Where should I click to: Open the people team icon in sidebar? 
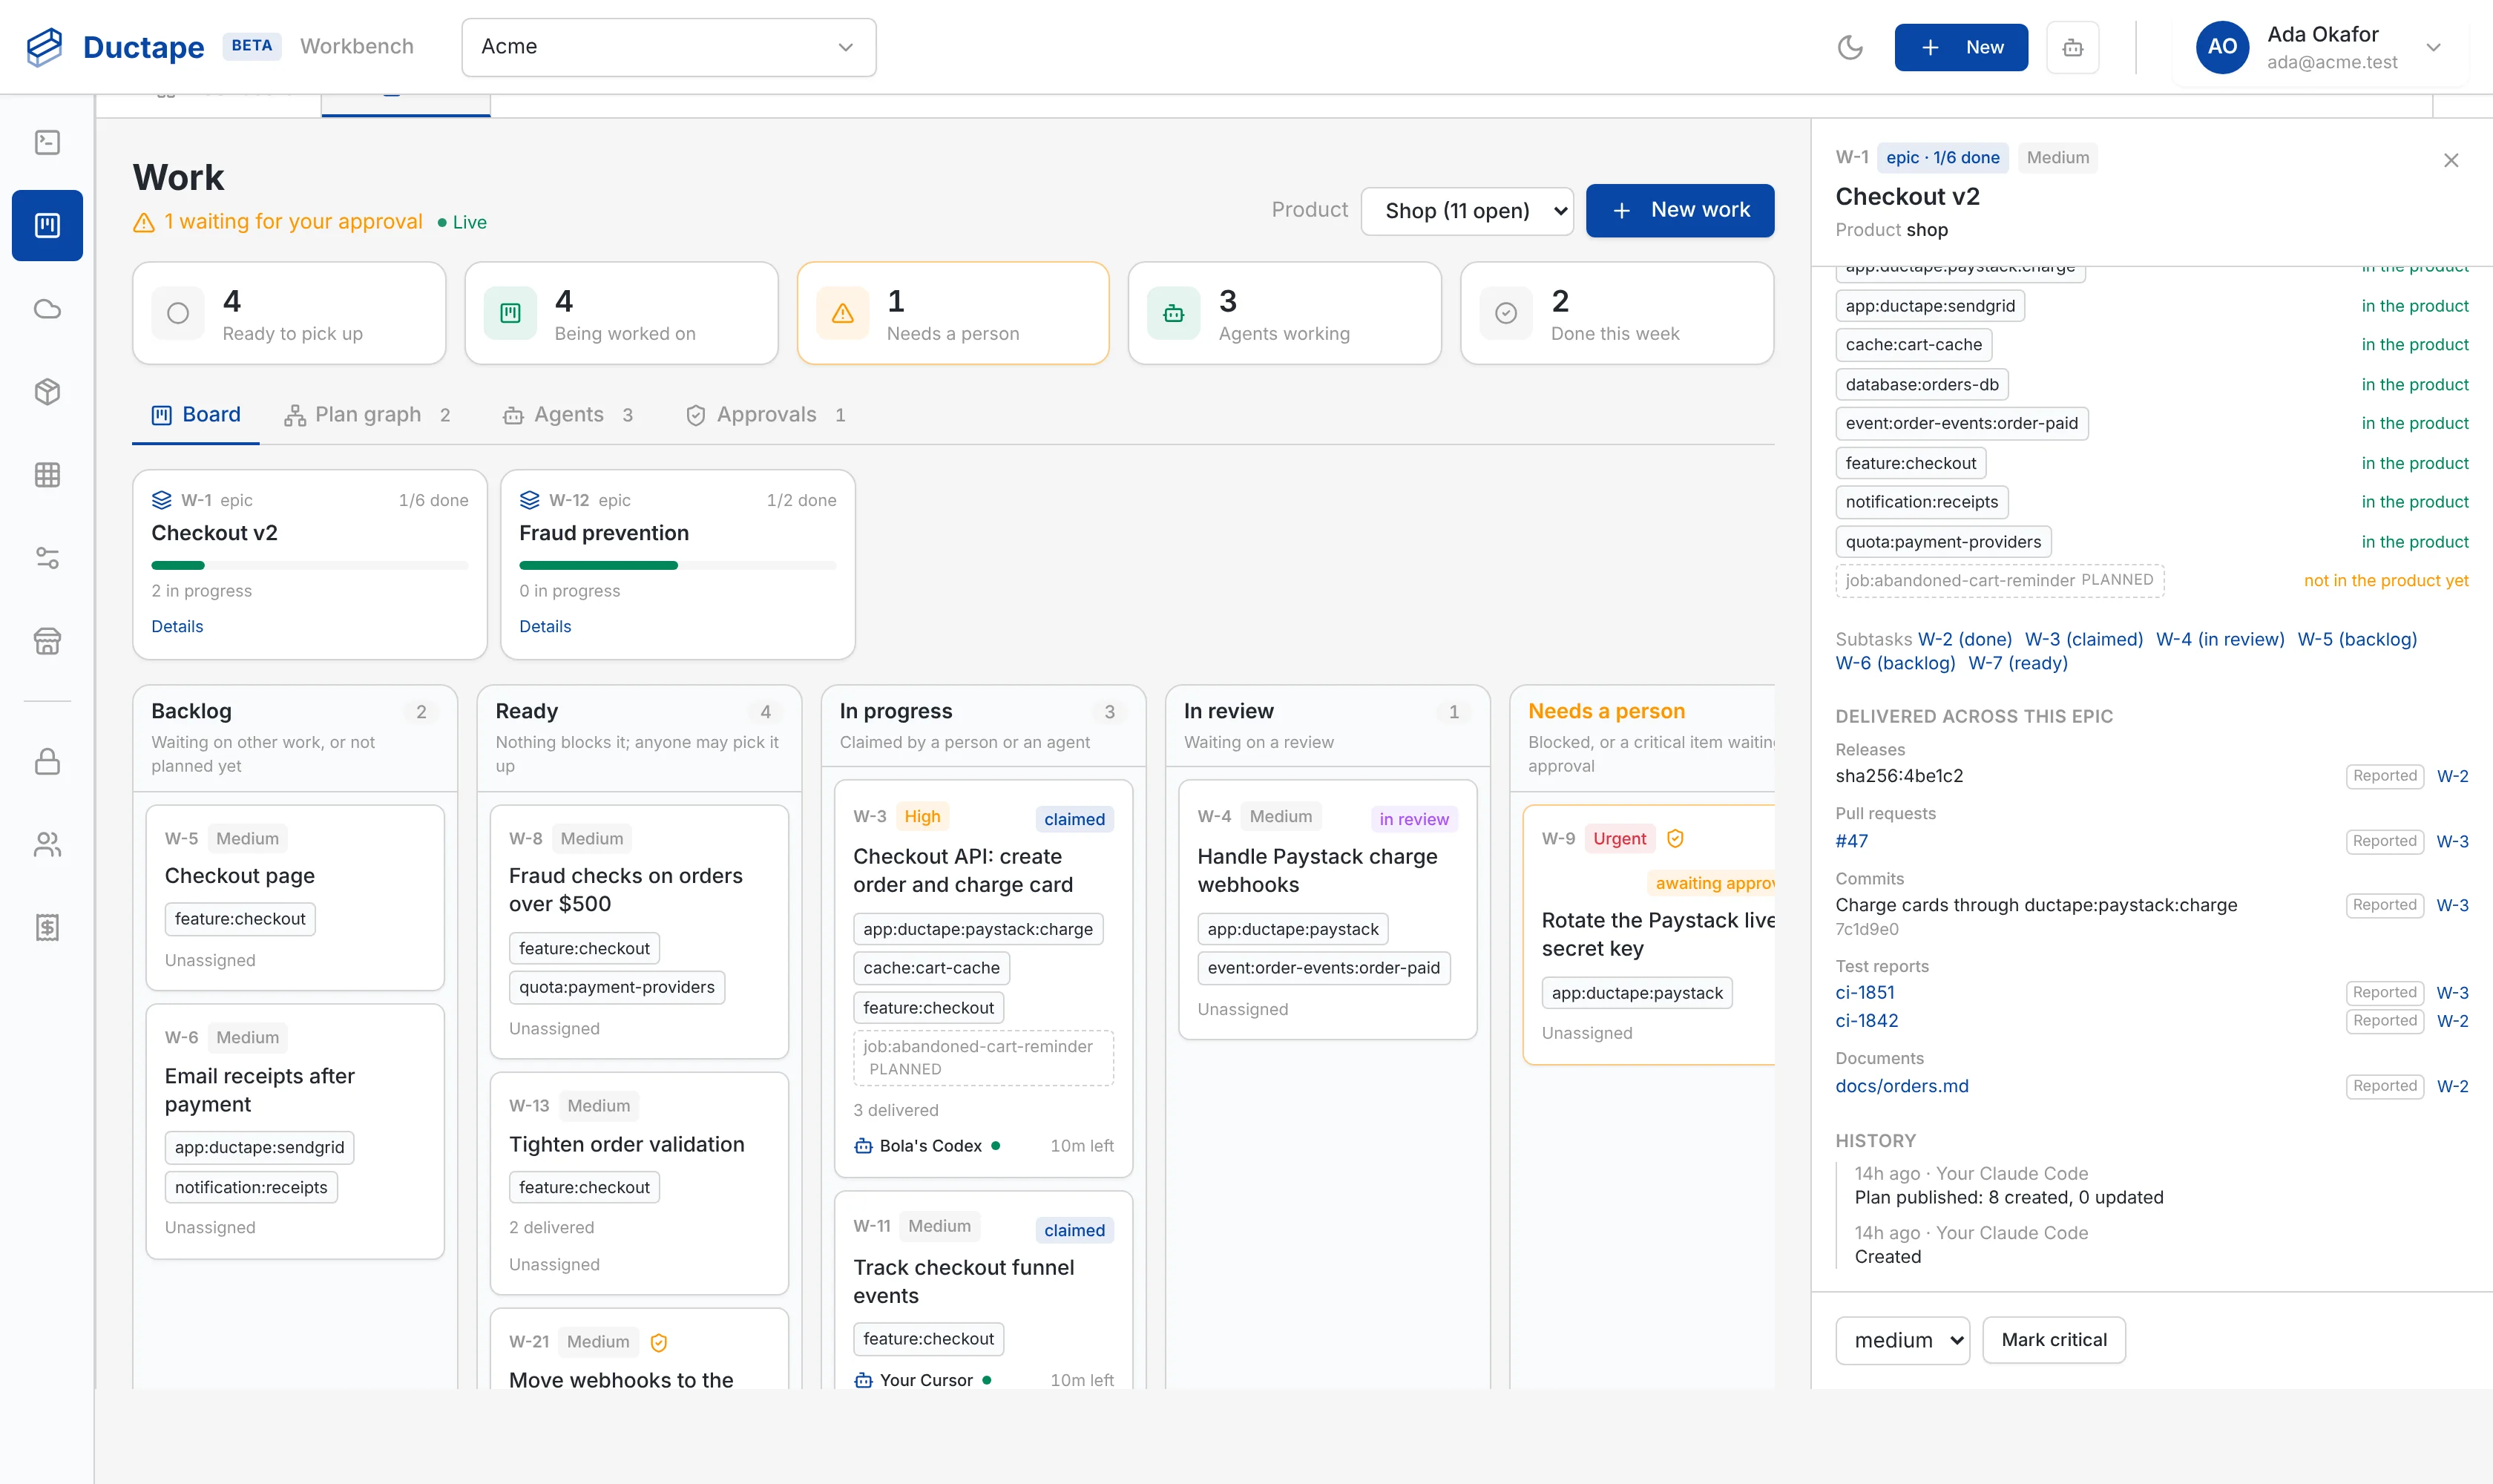(47, 844)
